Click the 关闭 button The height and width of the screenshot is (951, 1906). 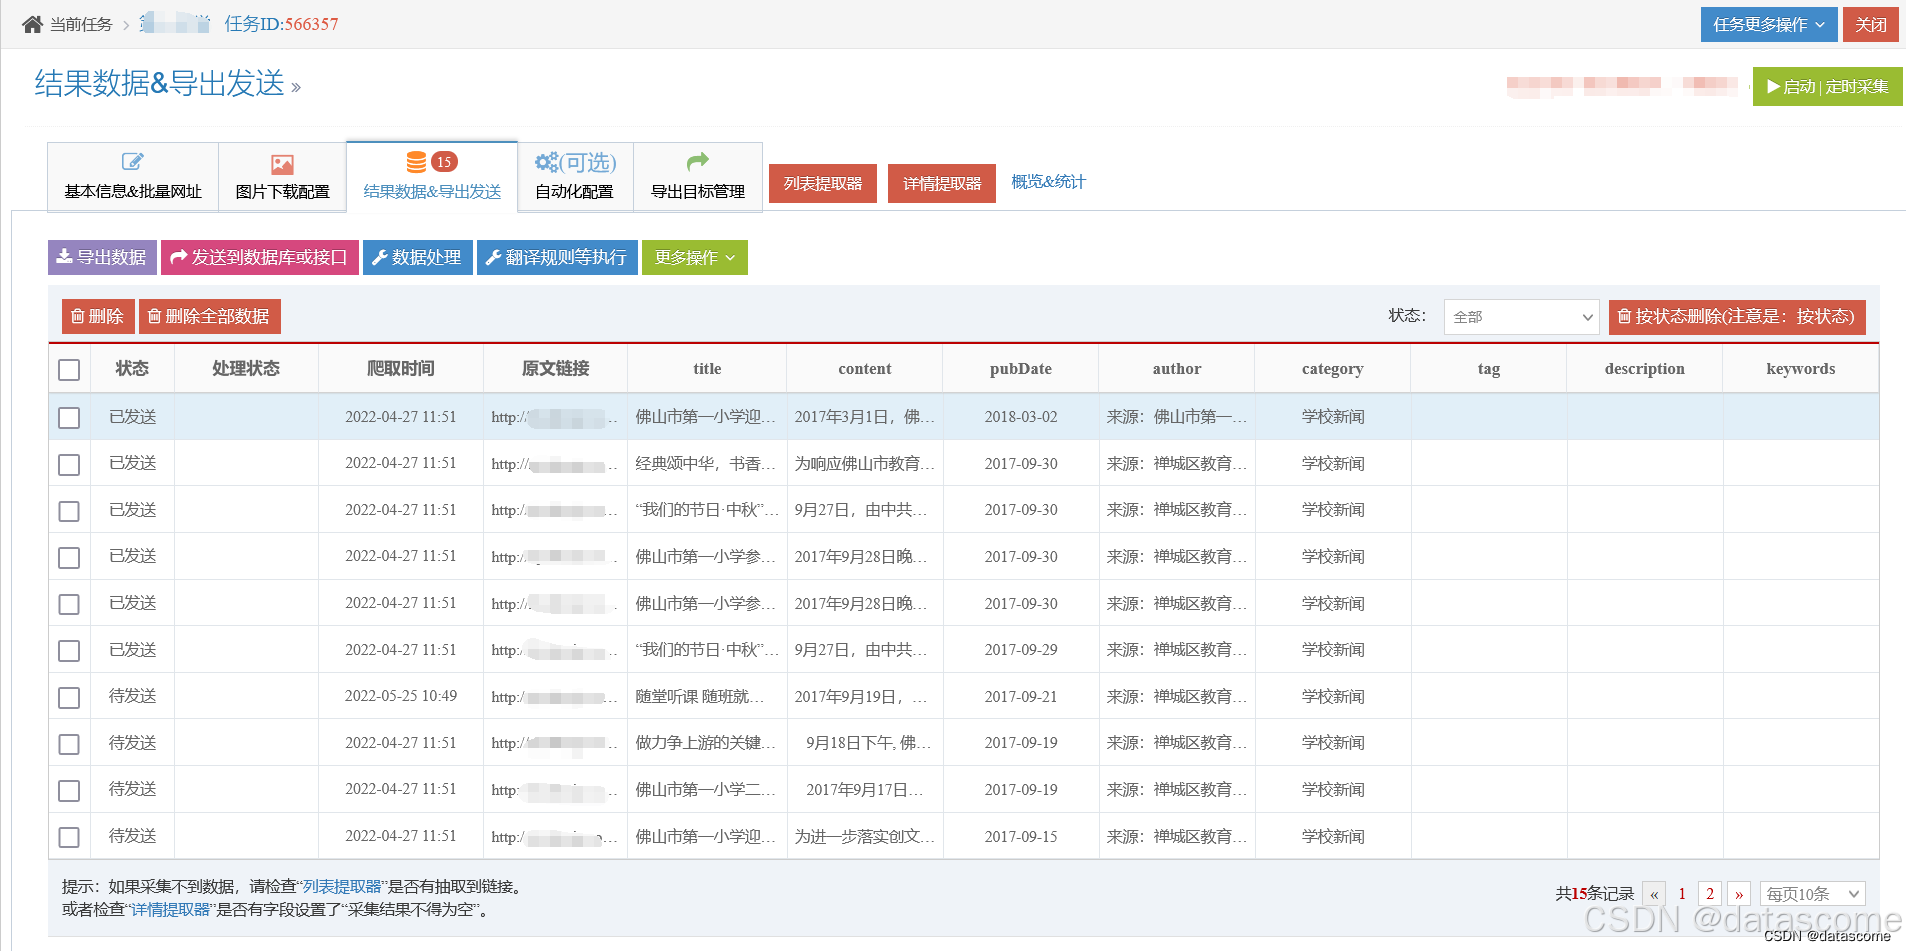(1871, 25)
